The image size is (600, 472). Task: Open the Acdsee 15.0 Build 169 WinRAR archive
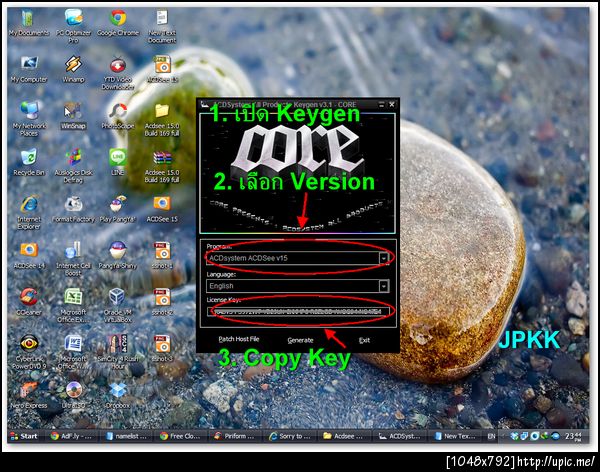162,167
